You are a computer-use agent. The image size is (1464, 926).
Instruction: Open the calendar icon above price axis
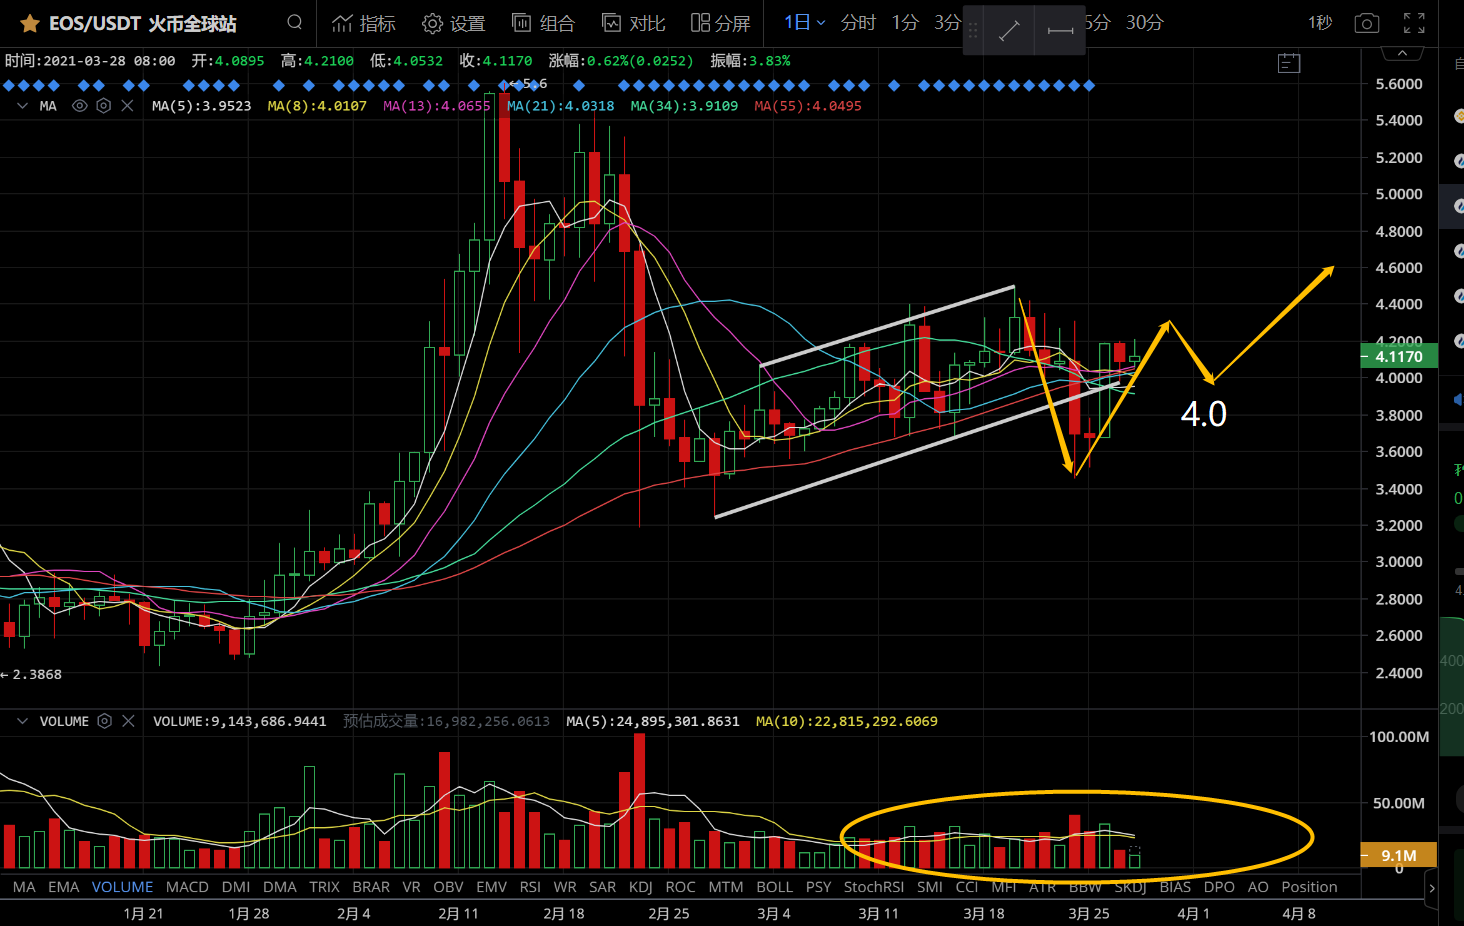1289,63
